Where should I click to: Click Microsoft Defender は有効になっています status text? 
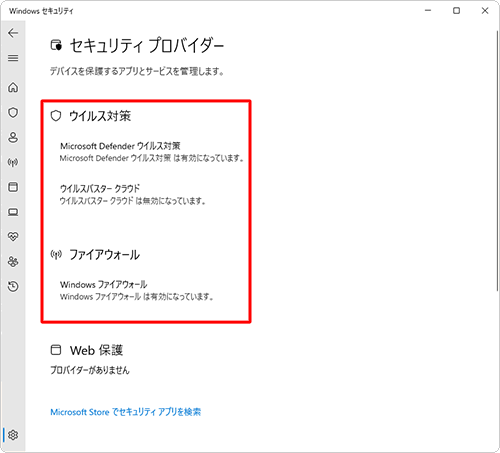152,158
